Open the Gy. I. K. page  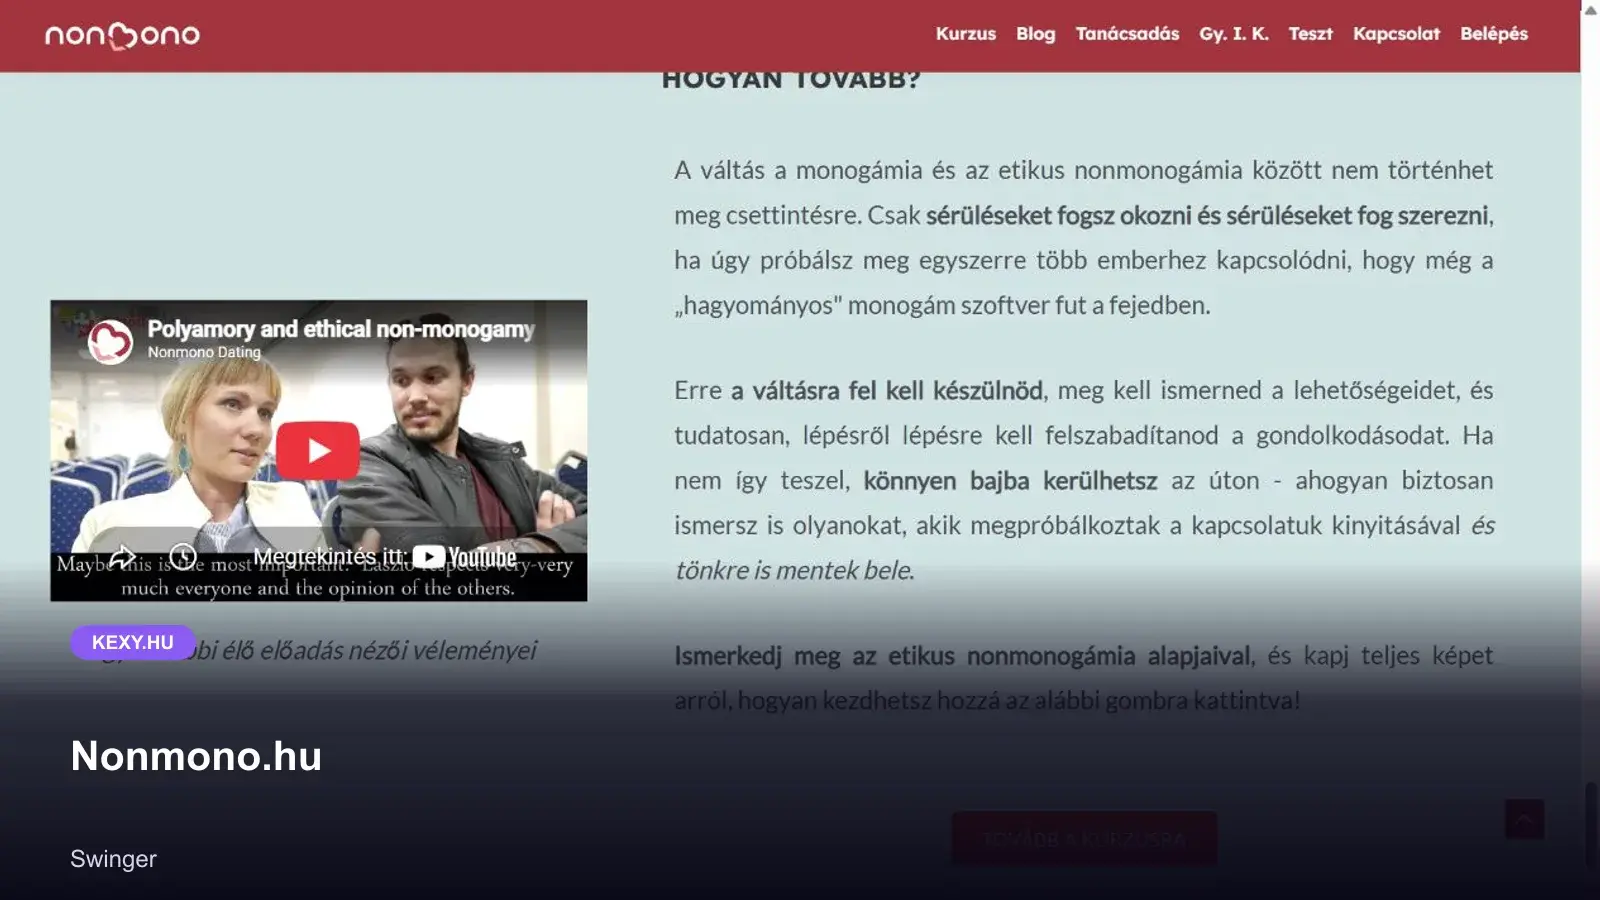[x=1233, y=34]
